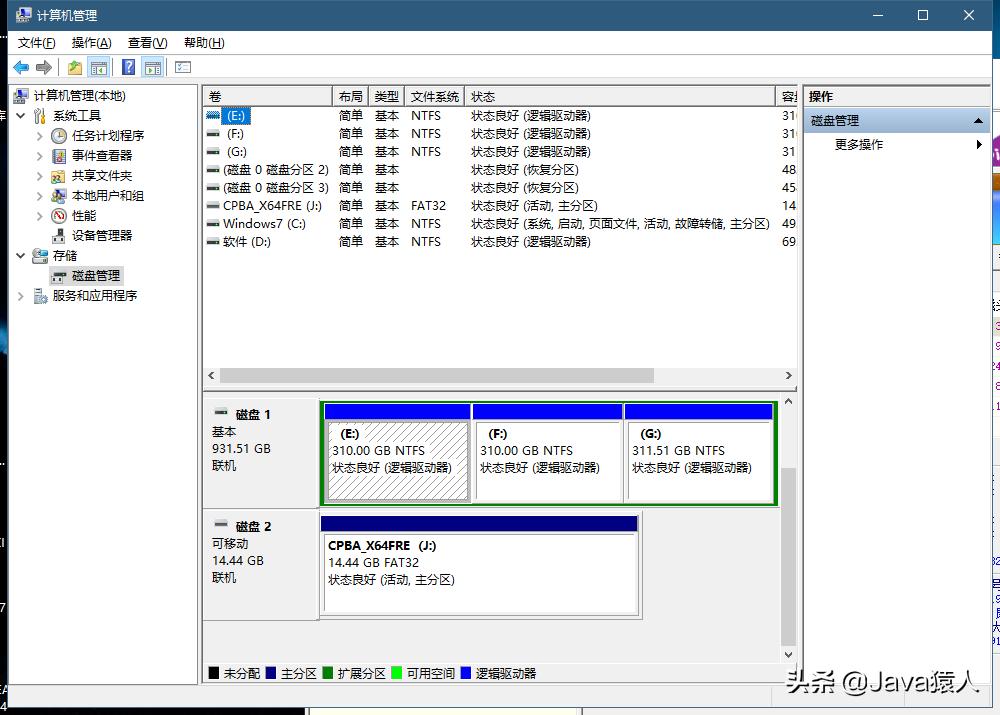Collapse the 存储 tree node
Screen dimensions: 1000x715
tap(21, 255)
